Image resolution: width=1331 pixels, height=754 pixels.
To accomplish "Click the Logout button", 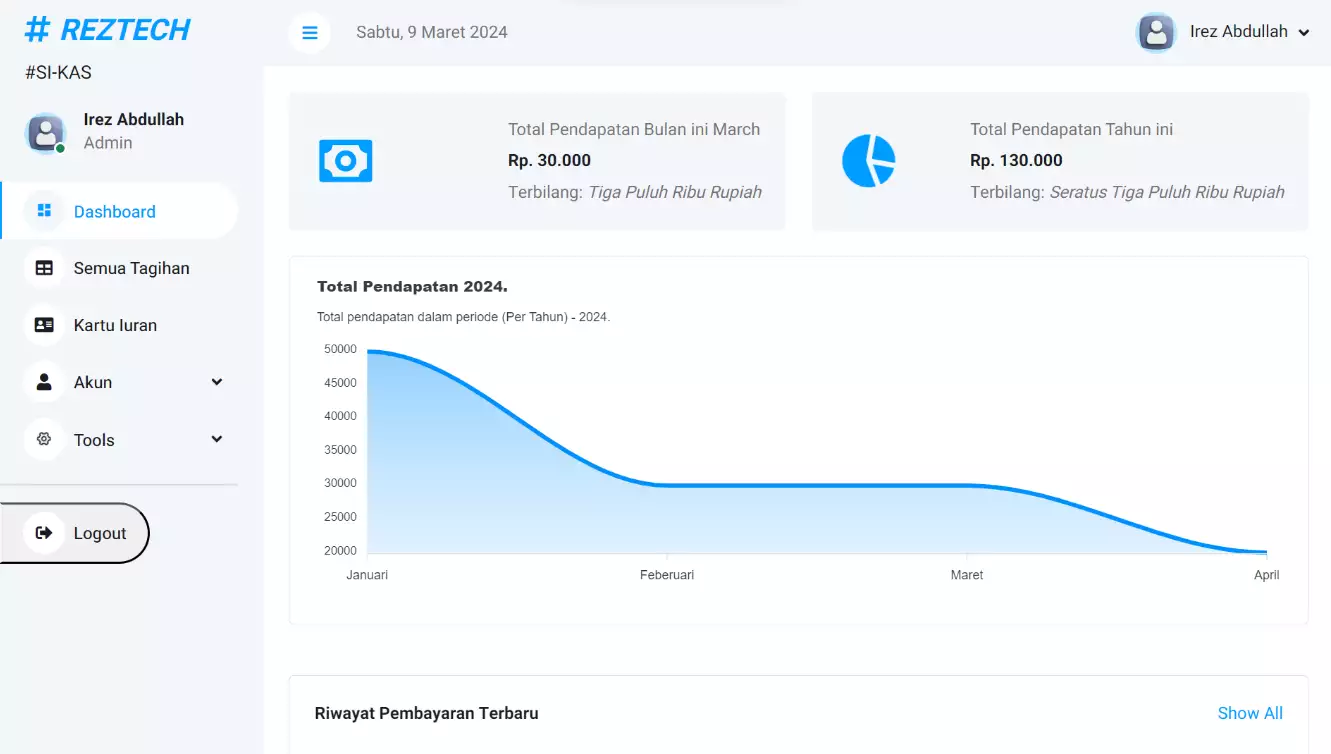I will pyautogui.click(x=75, y=533).
